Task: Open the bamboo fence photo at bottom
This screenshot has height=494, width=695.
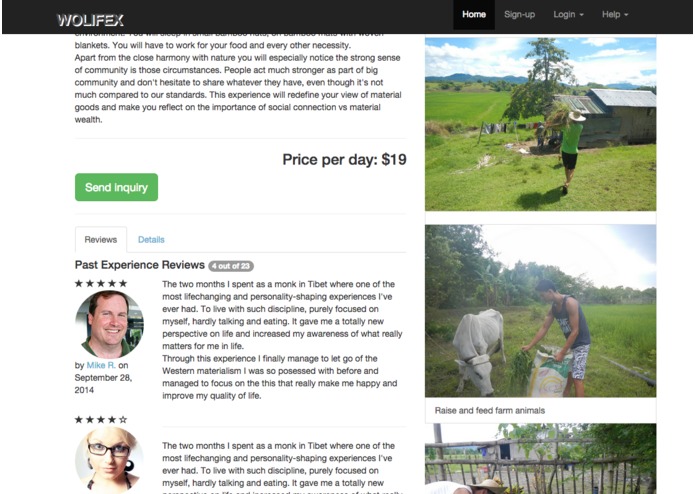Action: (x=540, y=459)
